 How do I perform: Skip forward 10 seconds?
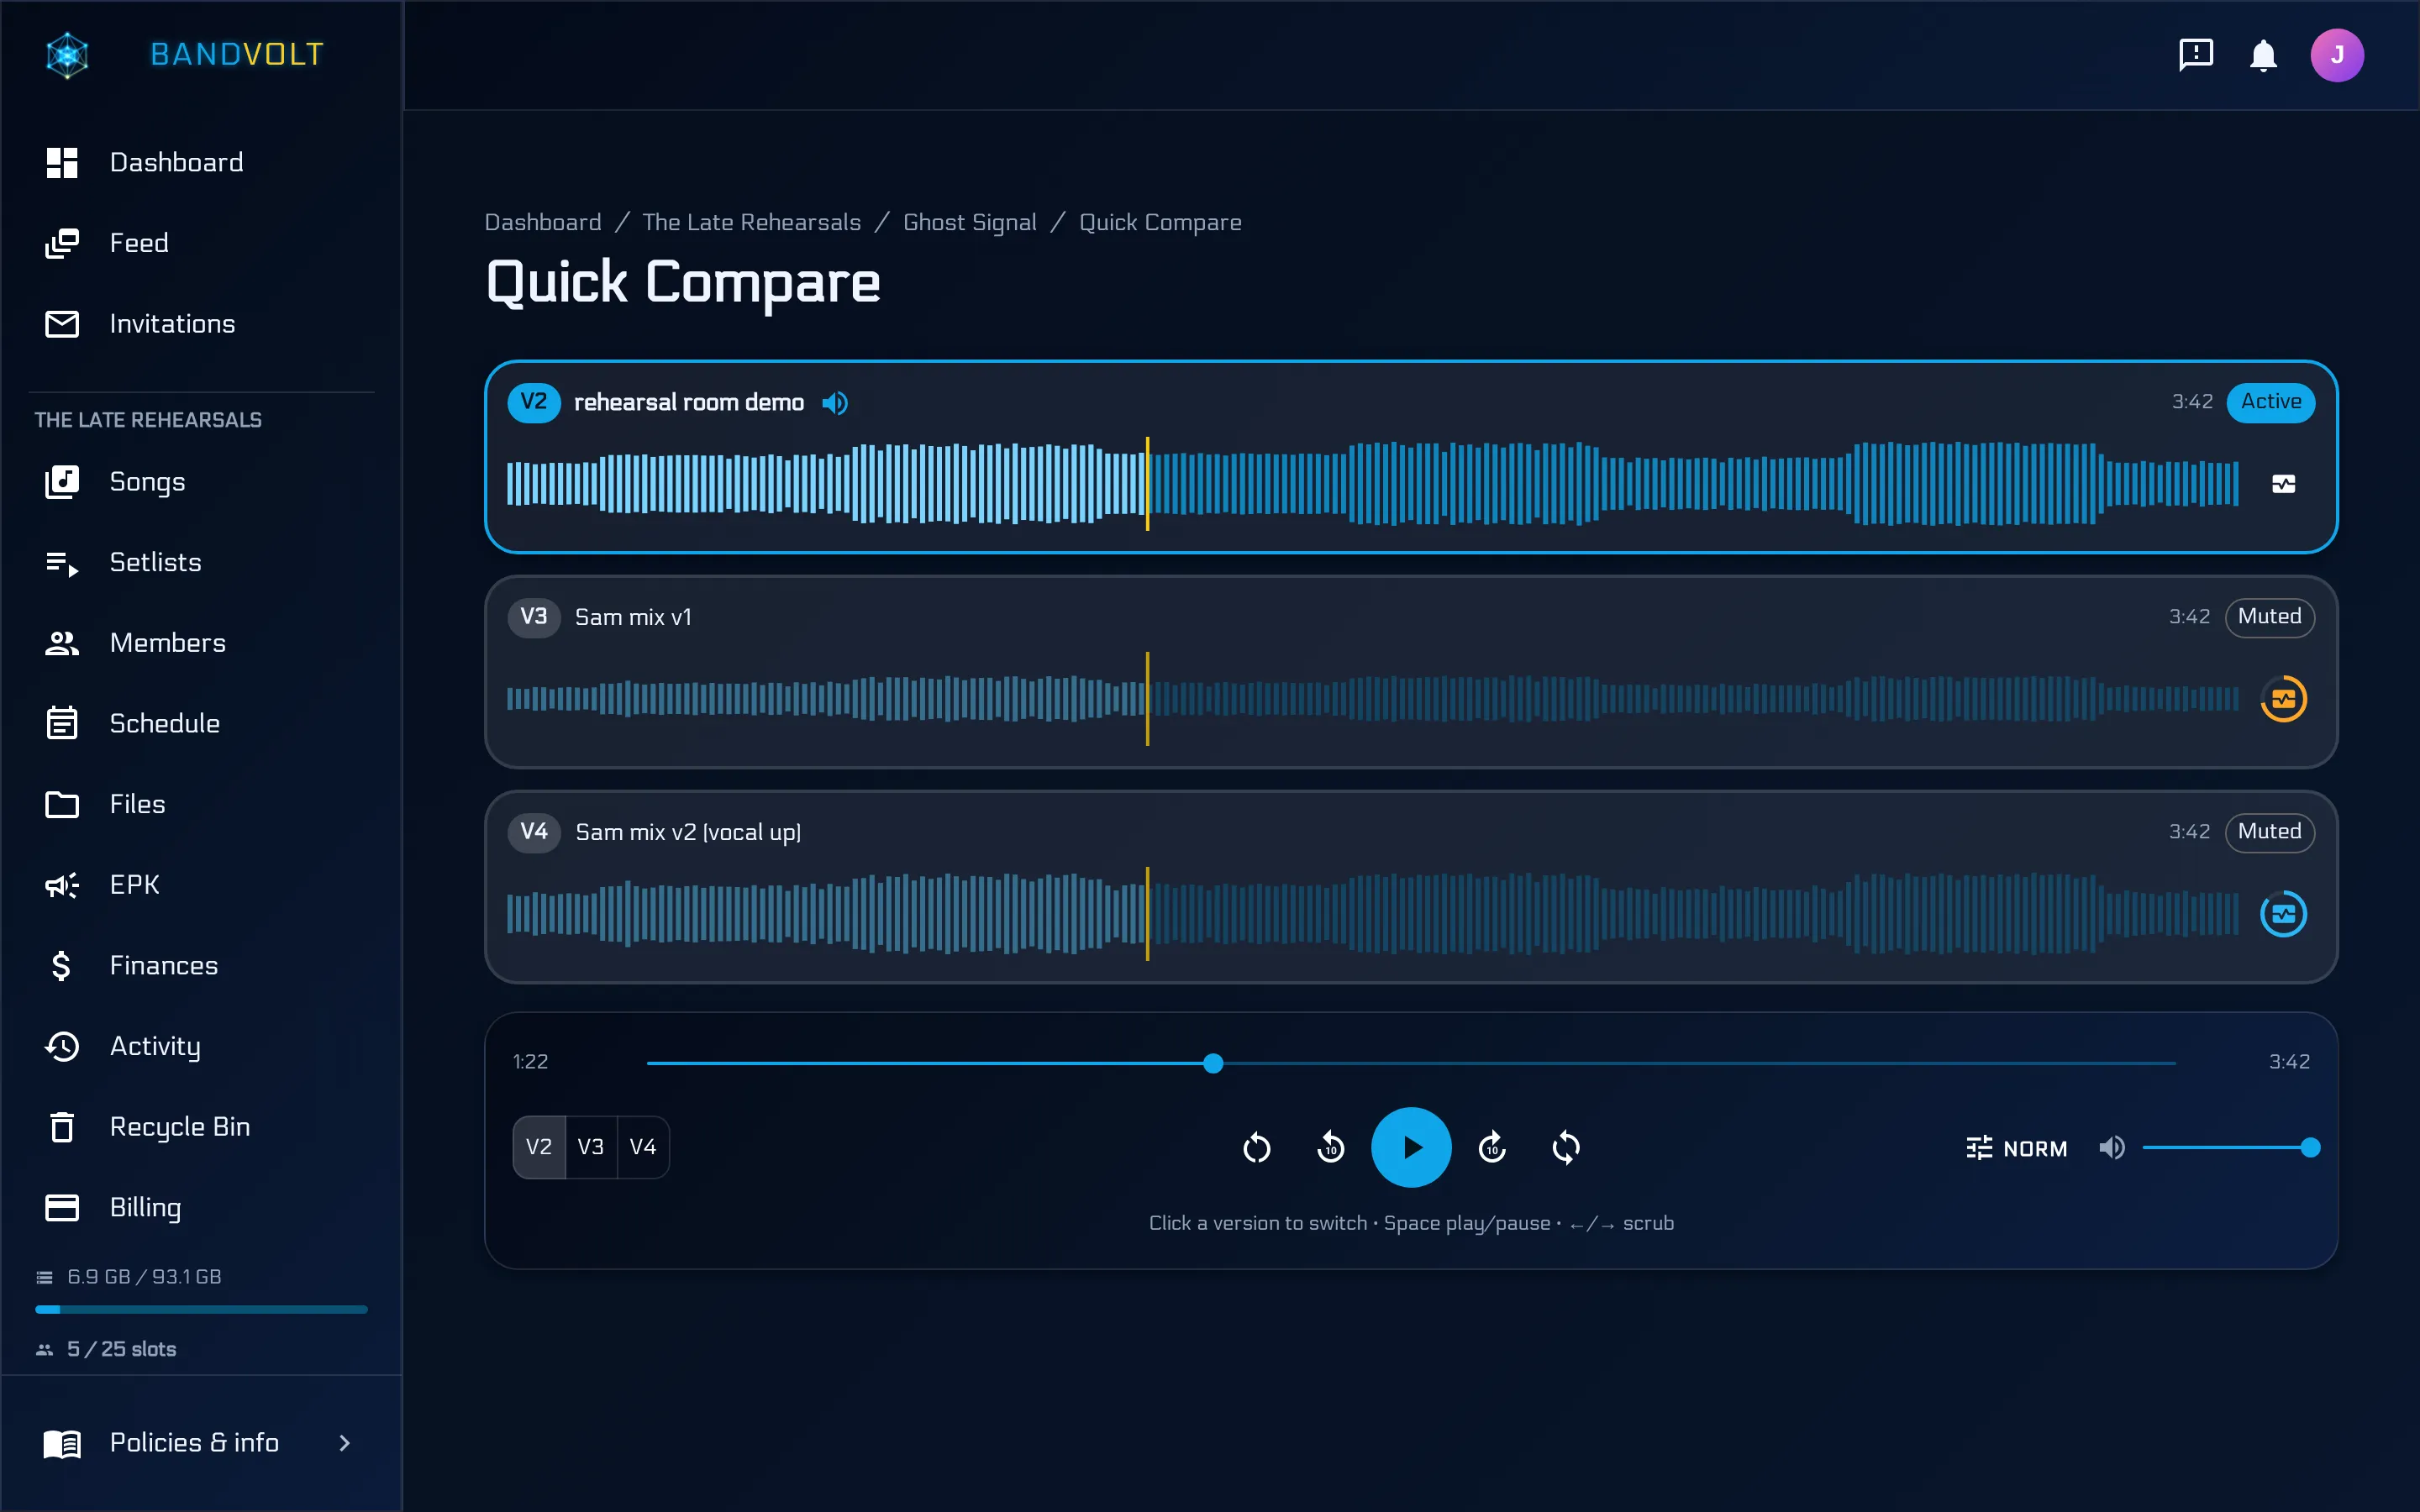tap(1492, 1148)
